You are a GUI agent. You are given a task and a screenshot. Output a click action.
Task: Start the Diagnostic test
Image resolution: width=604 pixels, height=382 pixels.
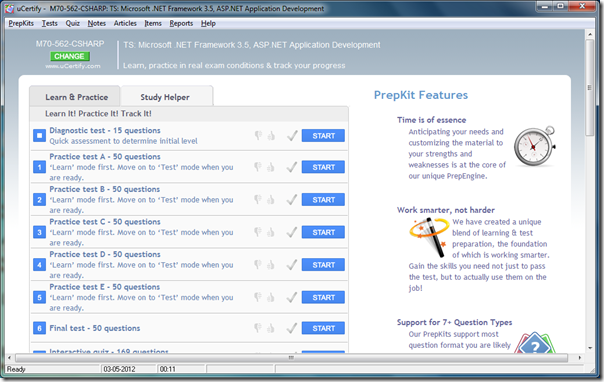pos(323,136)
